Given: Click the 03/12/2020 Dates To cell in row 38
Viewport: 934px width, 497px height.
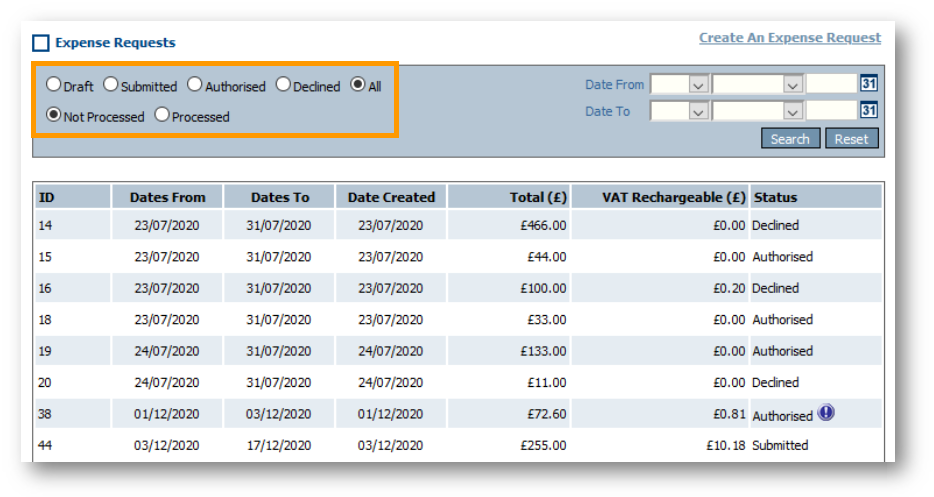Looking at the screenshot, I should point(279,414).
